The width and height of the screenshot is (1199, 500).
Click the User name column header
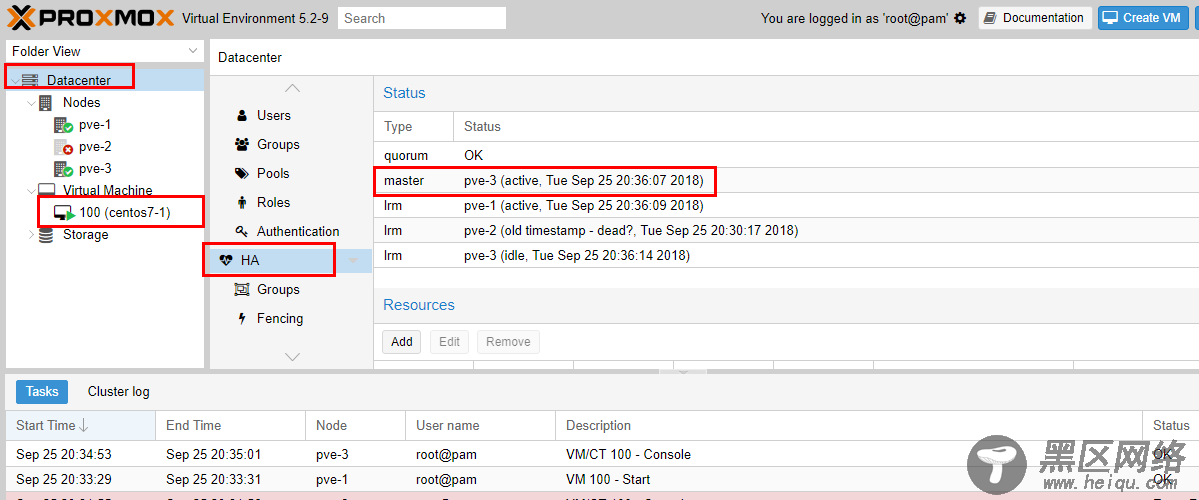[480, 426]
